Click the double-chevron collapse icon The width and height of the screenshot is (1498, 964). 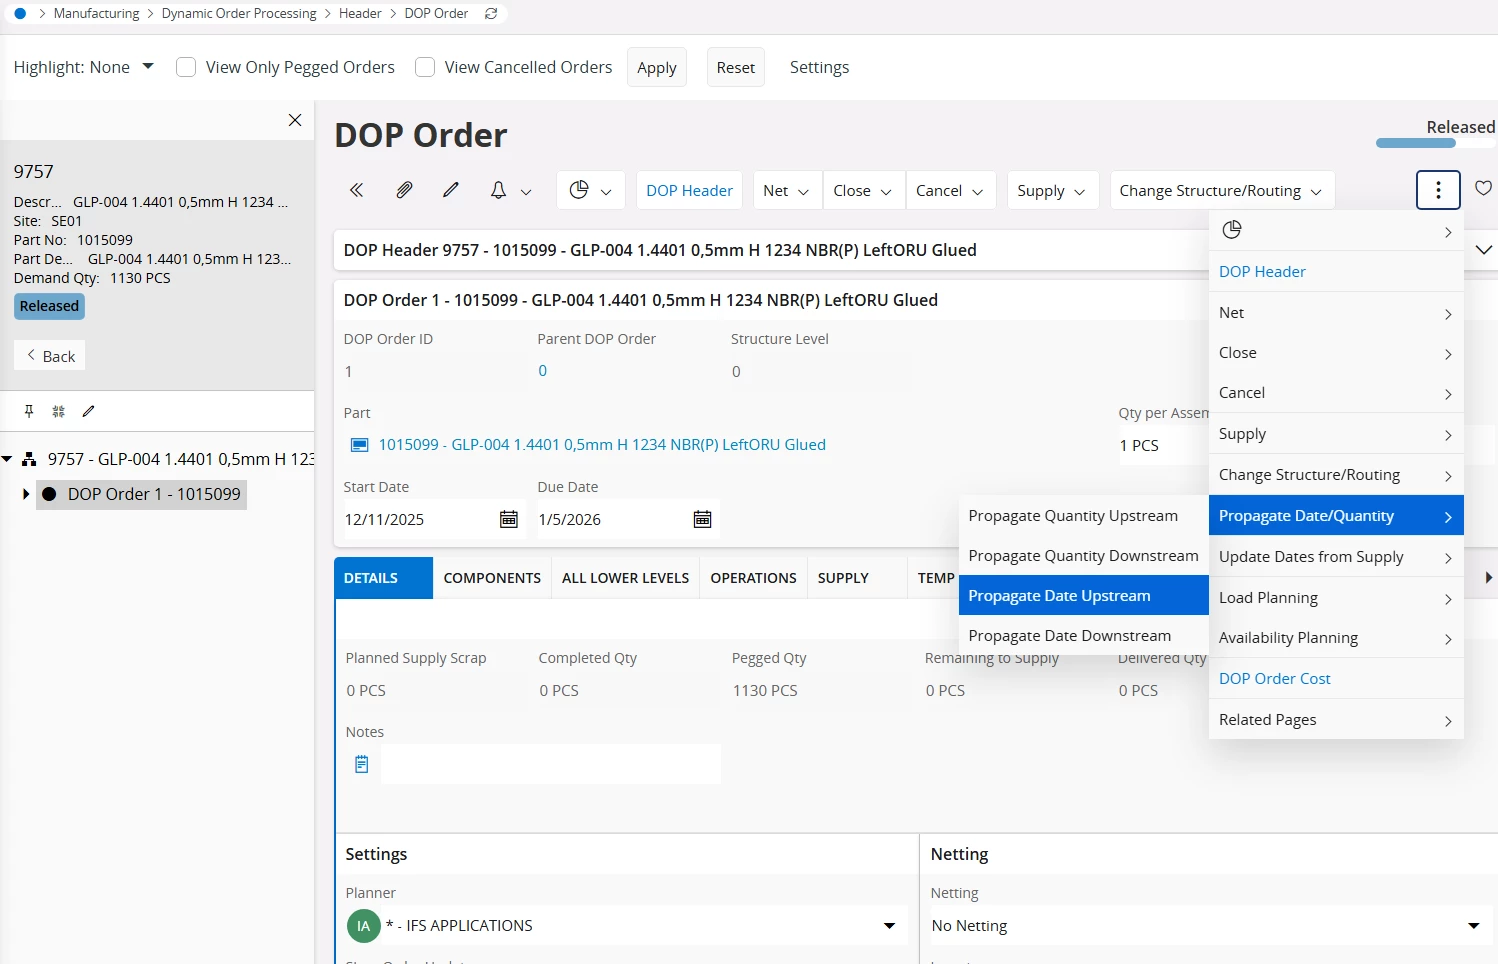click(357, 190)
